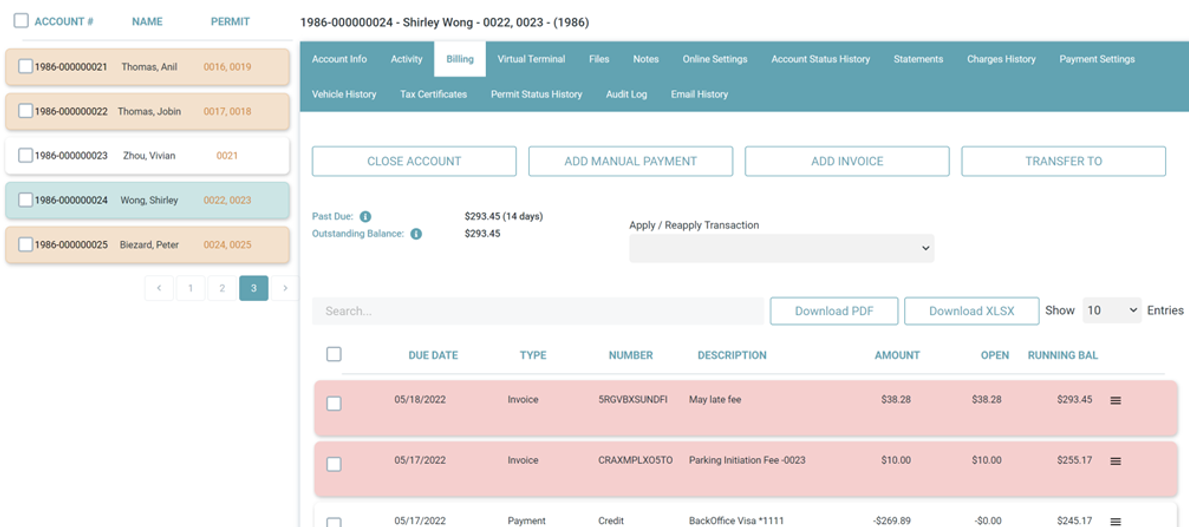The image size is (1189, 527).
Task: Click the Past Due info icon
Action: point(365,217)
